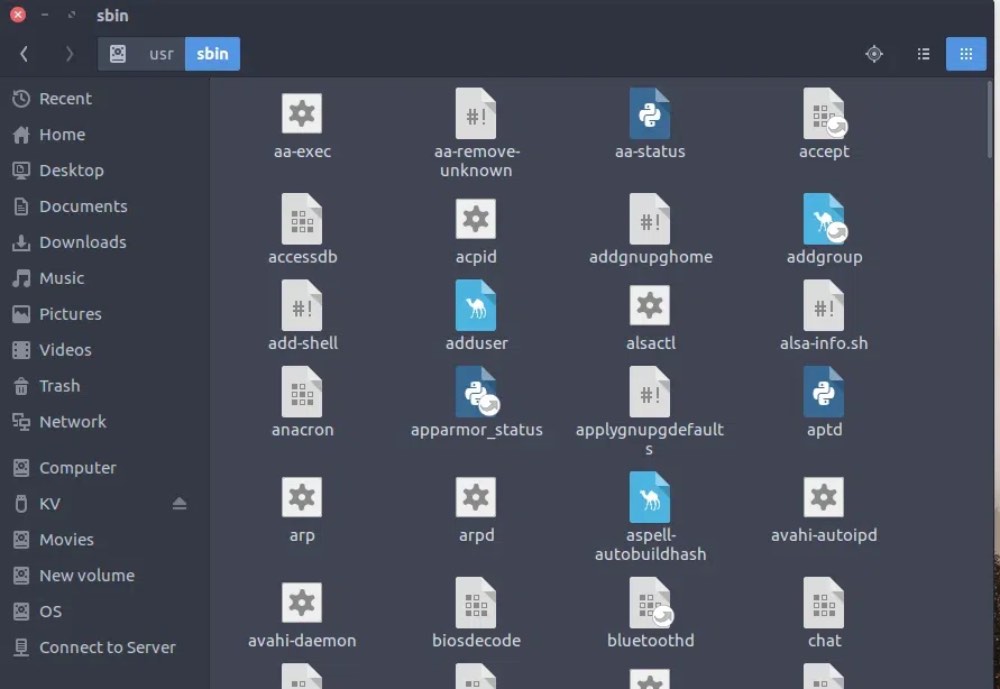Click the search icon in the toolbar
Viewport: 1000px width, 689px height.
point(874,54)
